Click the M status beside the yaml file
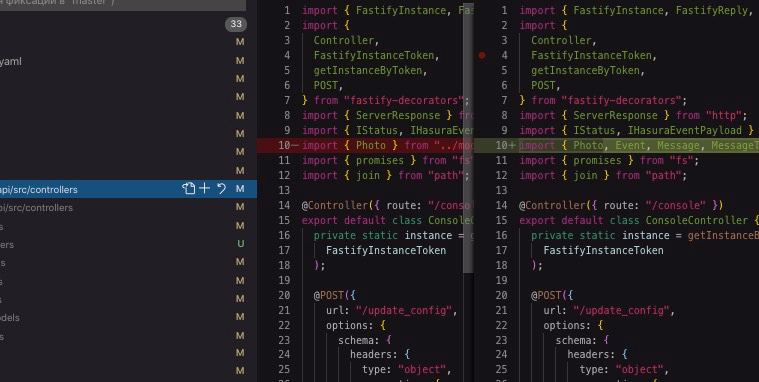The image size is (759, 382). click(x=240, y=61)
